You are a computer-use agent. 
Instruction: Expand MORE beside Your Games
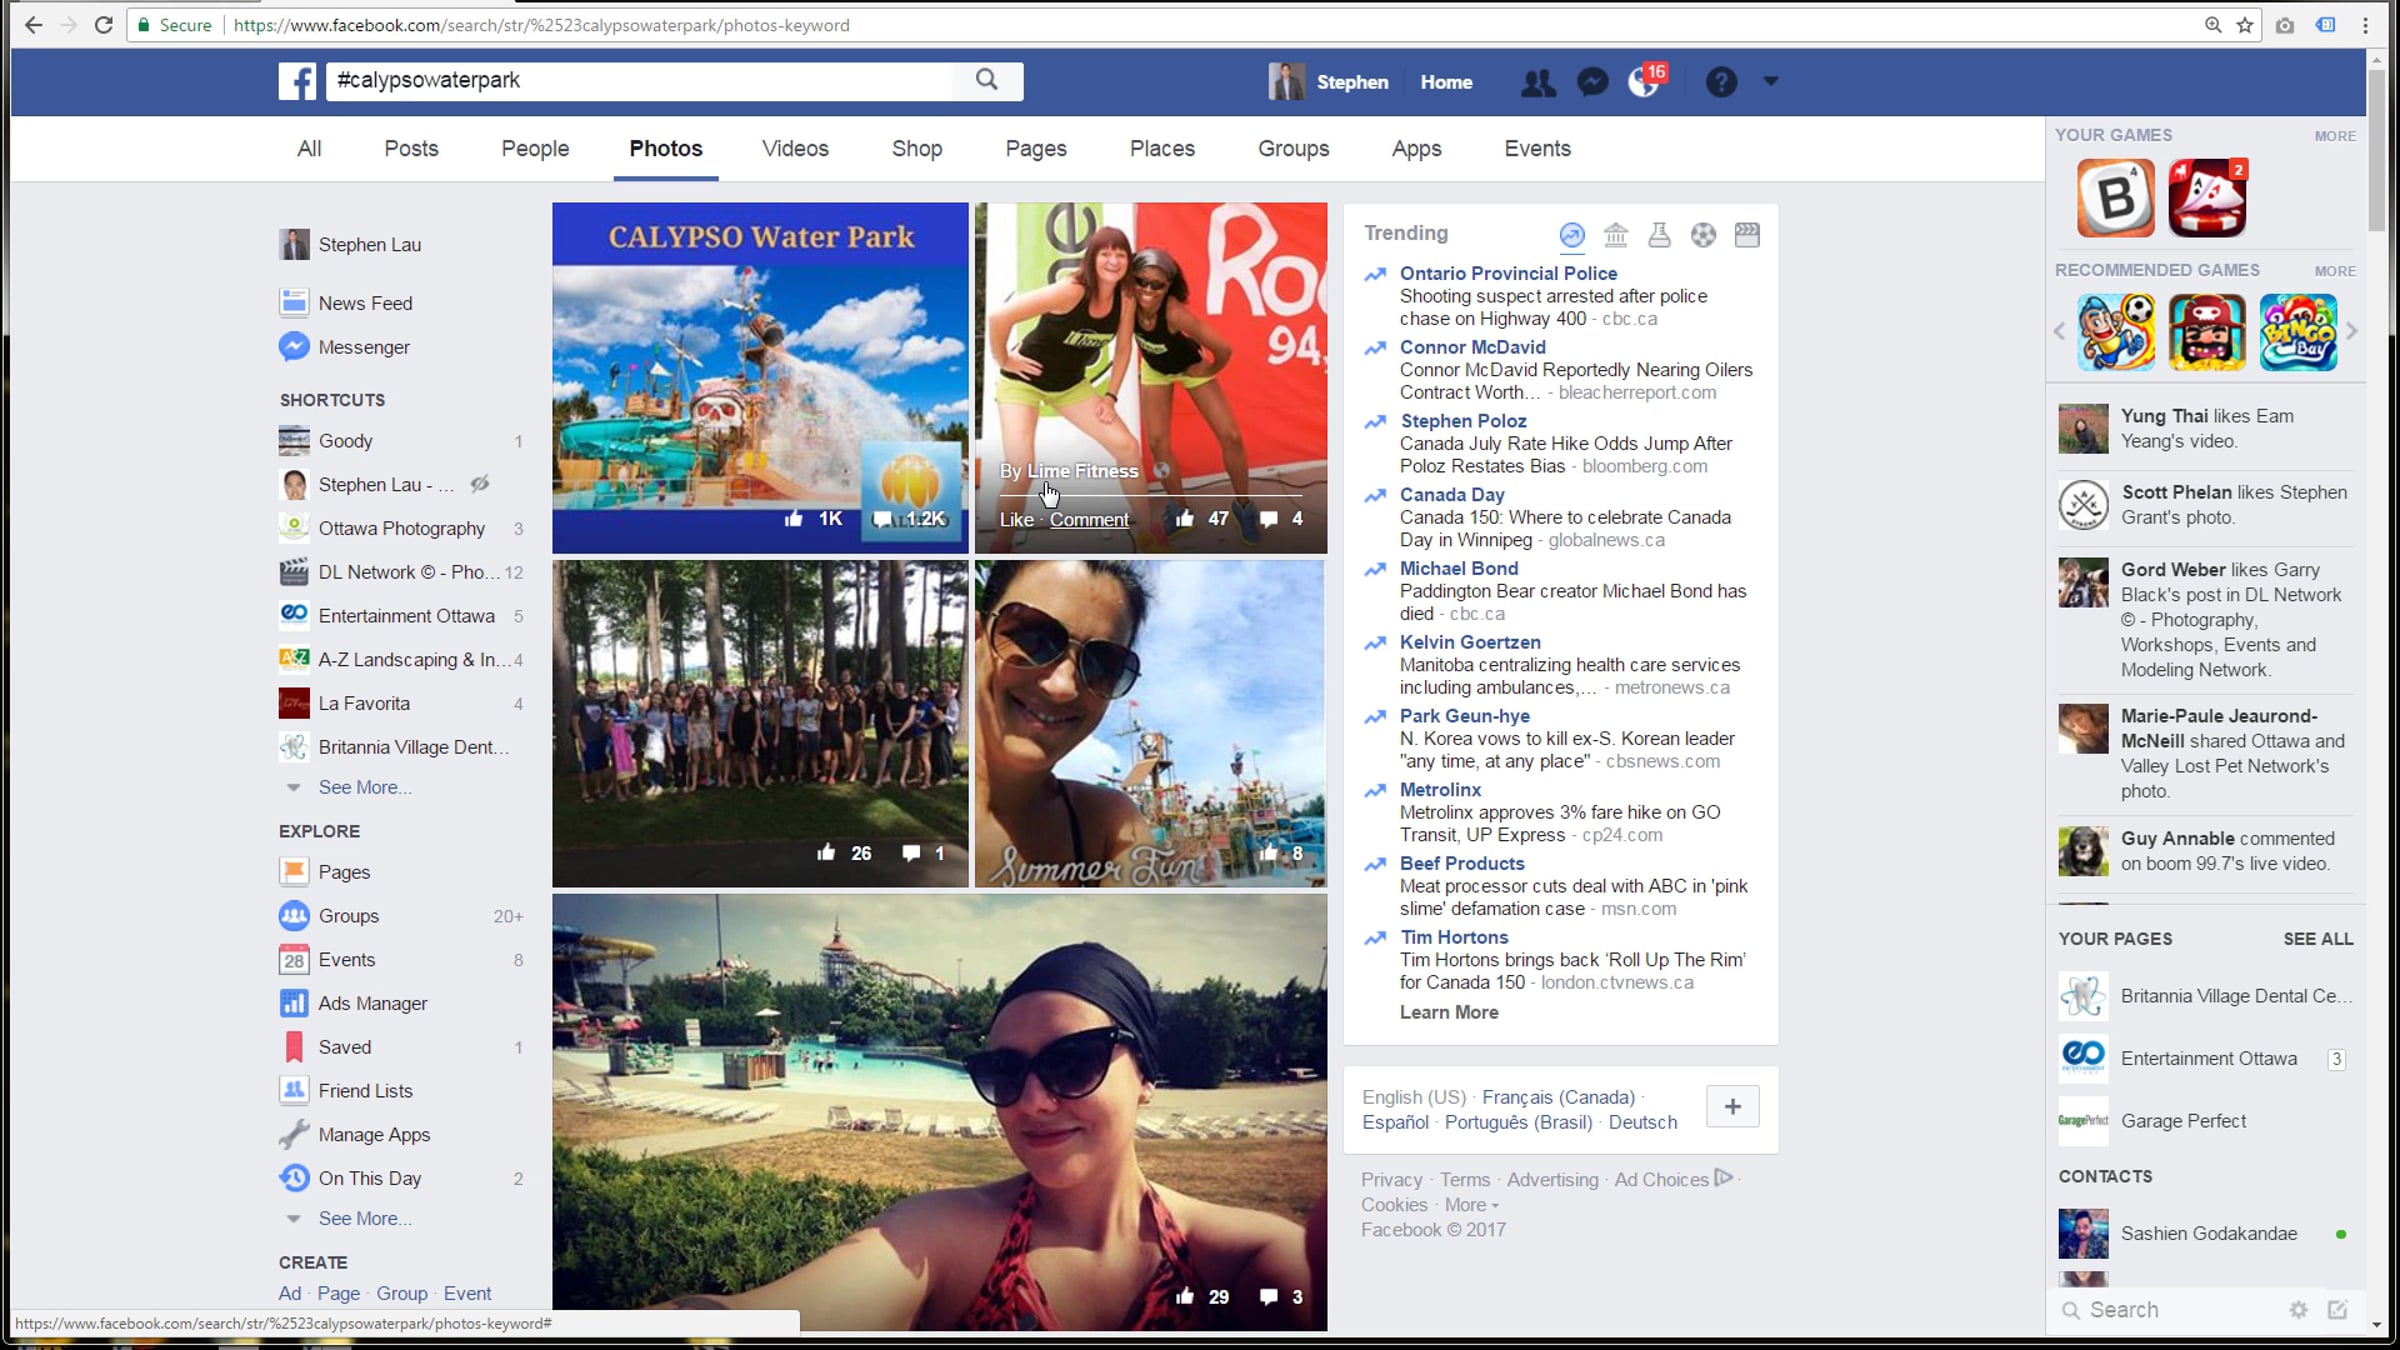[x=2335, y=136]
